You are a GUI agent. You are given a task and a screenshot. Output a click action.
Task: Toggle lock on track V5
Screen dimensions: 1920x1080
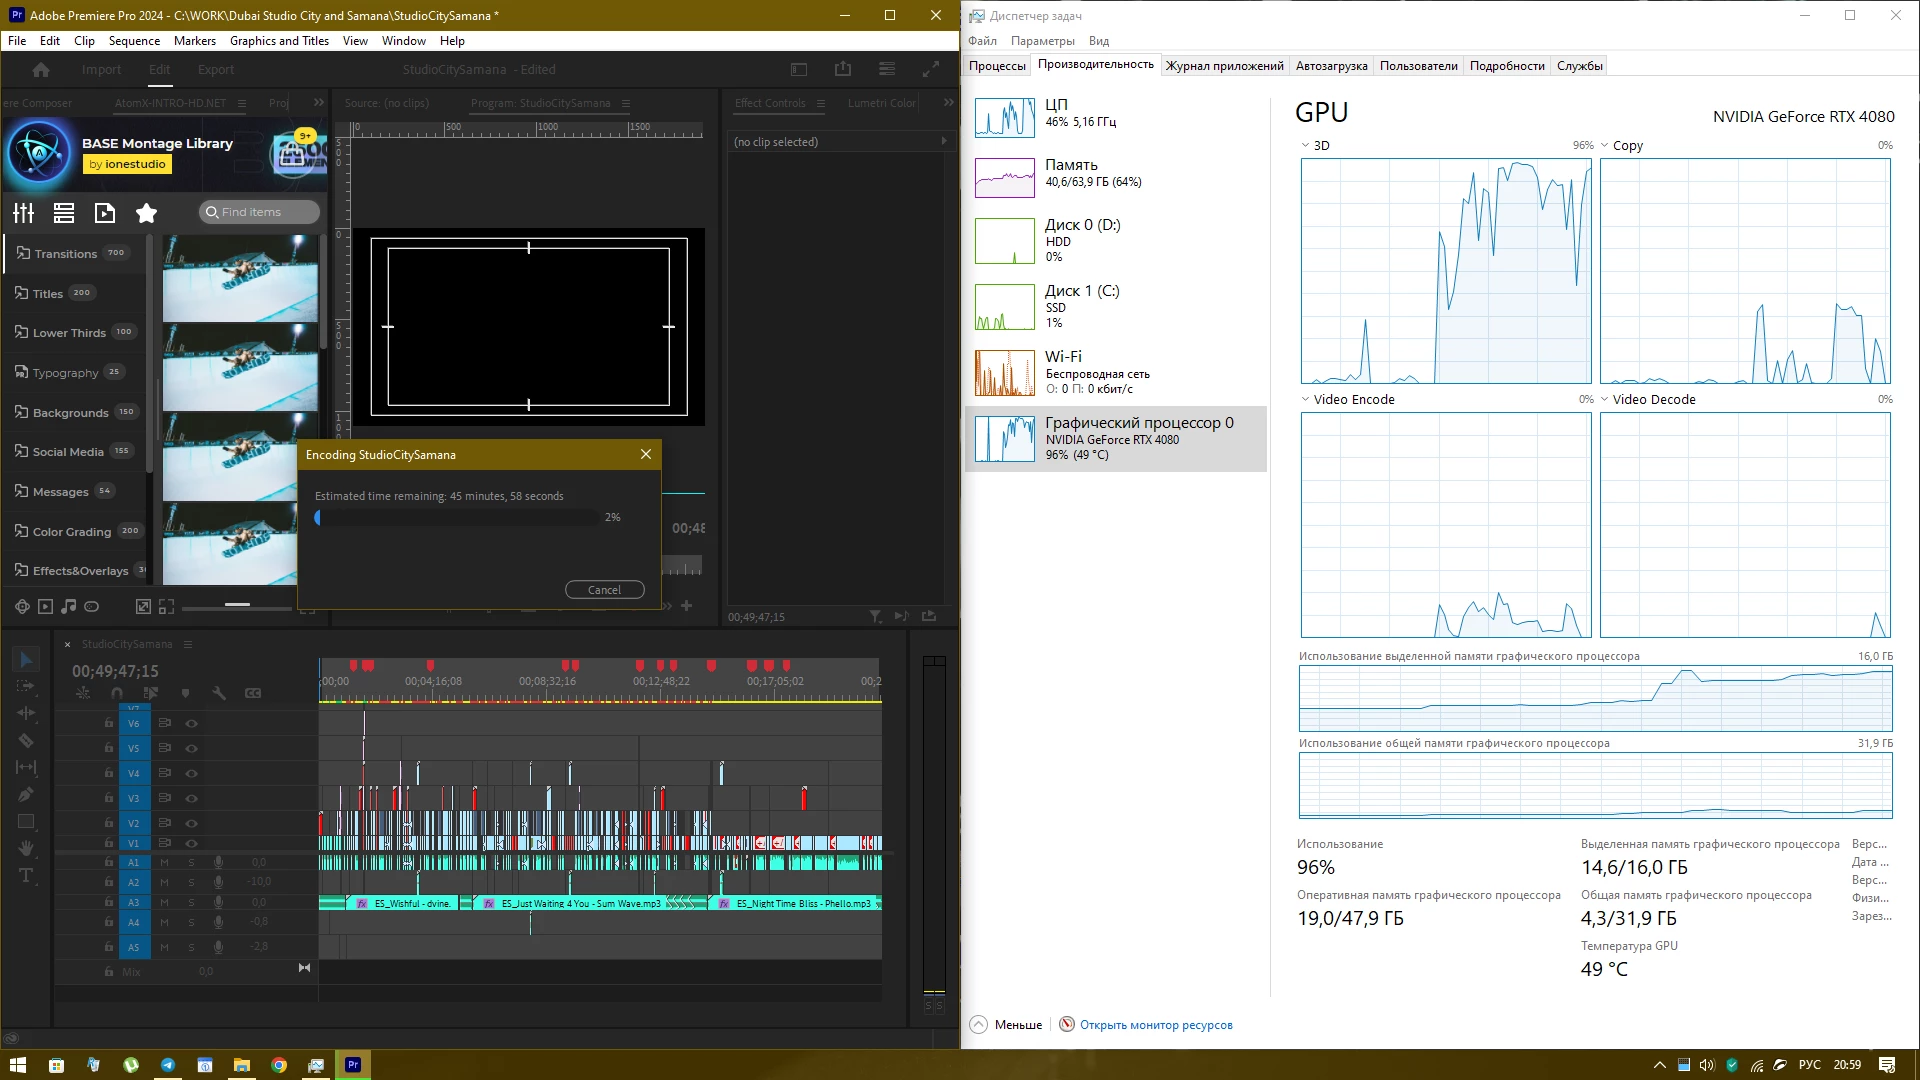point(109,748)
